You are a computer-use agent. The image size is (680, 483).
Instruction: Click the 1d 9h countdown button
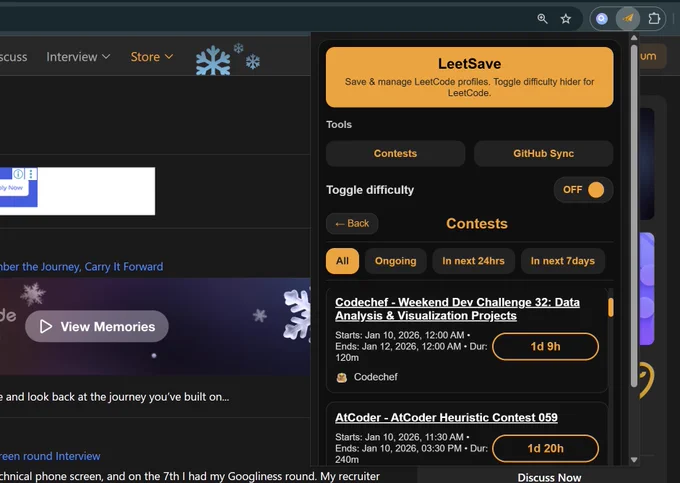click(545, 346)
